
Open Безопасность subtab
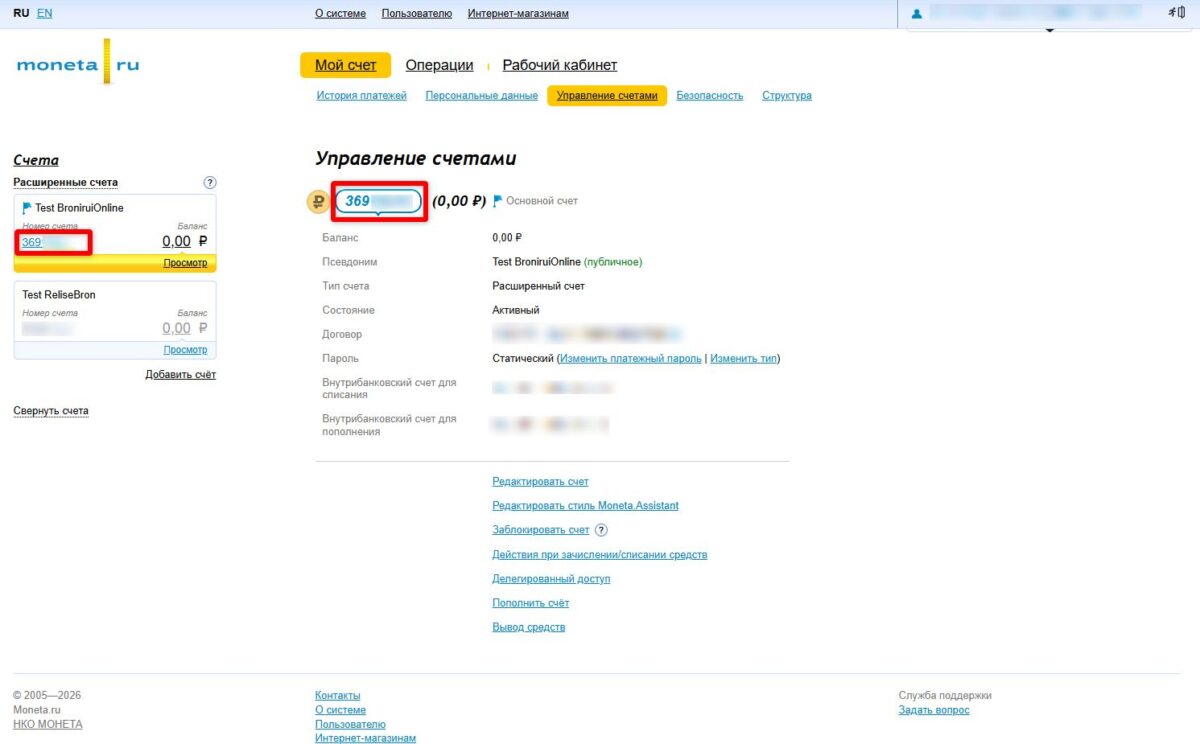tap(710, 96)
